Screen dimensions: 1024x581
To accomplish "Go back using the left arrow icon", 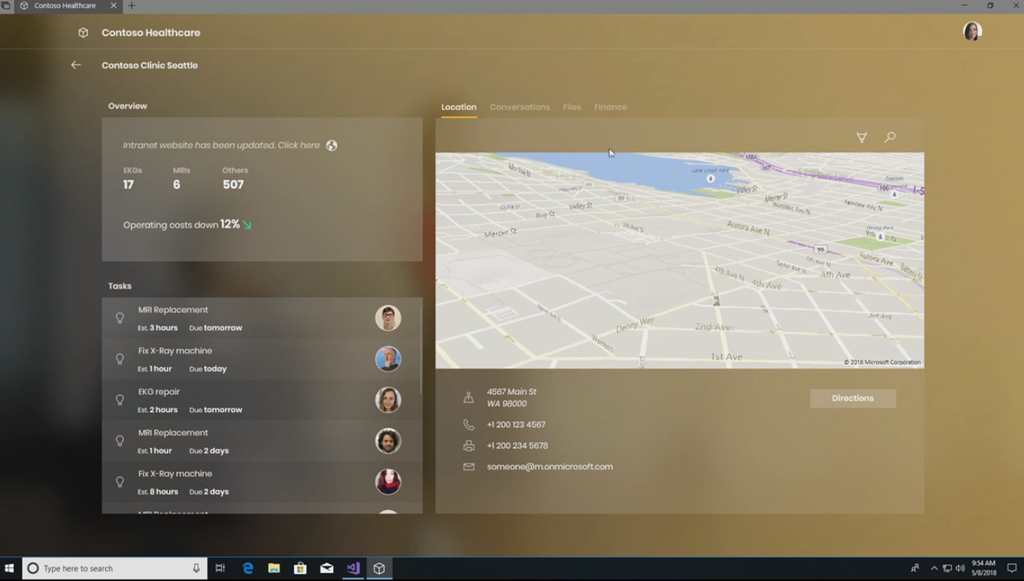I will 76,65.
